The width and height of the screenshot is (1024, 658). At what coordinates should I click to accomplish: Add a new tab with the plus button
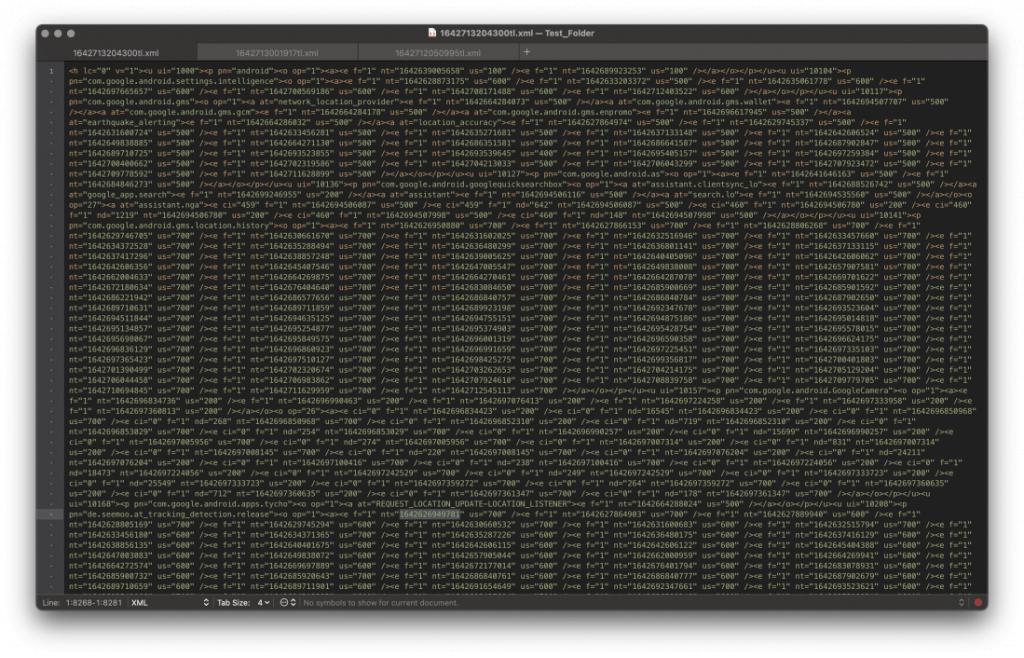527,51
